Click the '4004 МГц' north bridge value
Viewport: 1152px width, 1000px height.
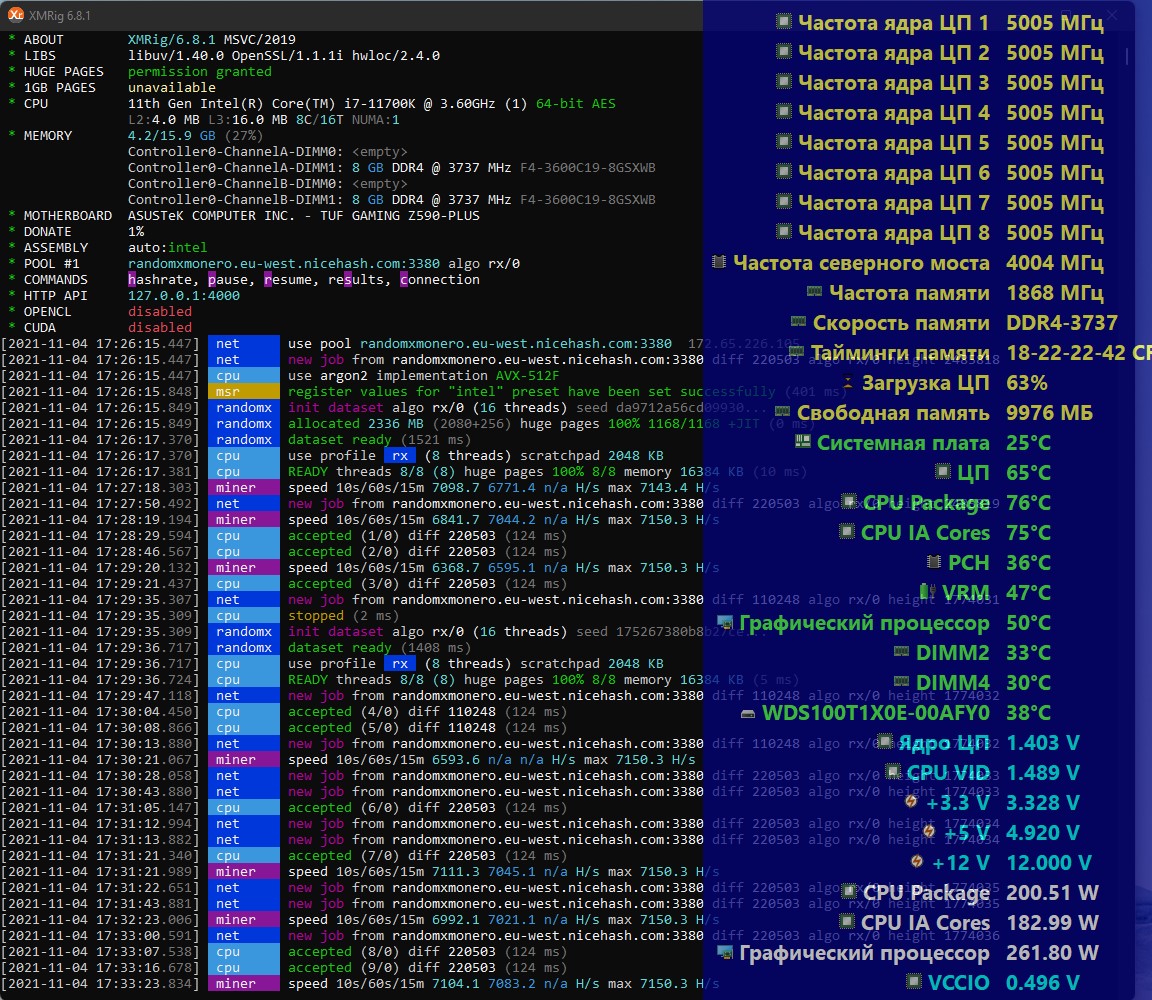click(x=1054, y=263)
